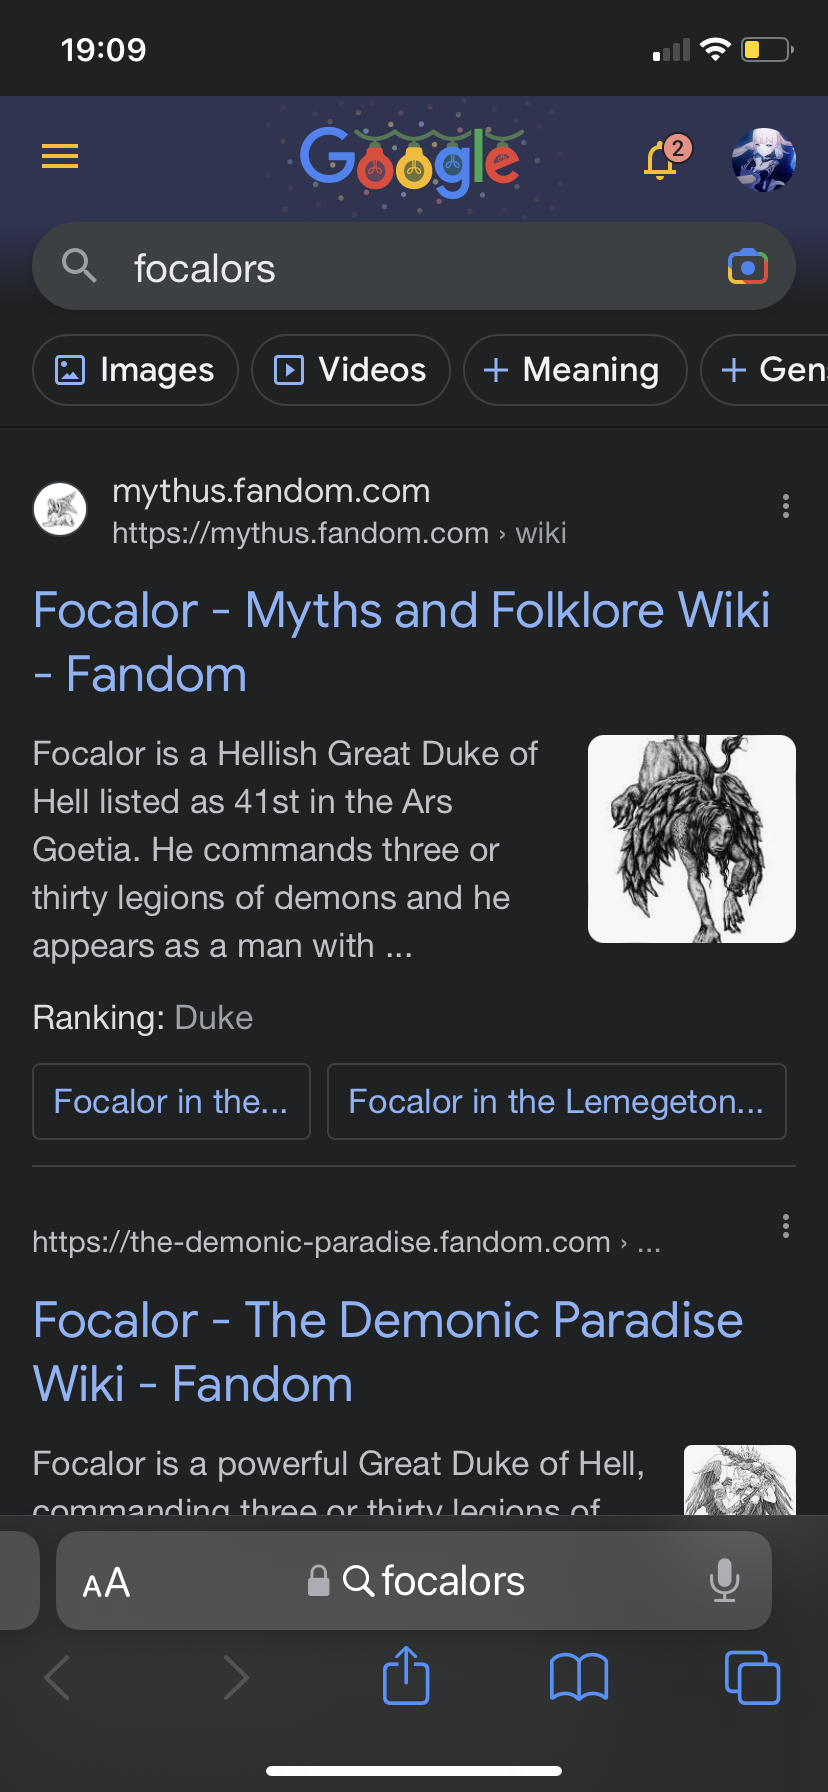This screenshot has width=828, height=1792.
Task: Tap the Google search field with focalors
Action: point(400,268)
